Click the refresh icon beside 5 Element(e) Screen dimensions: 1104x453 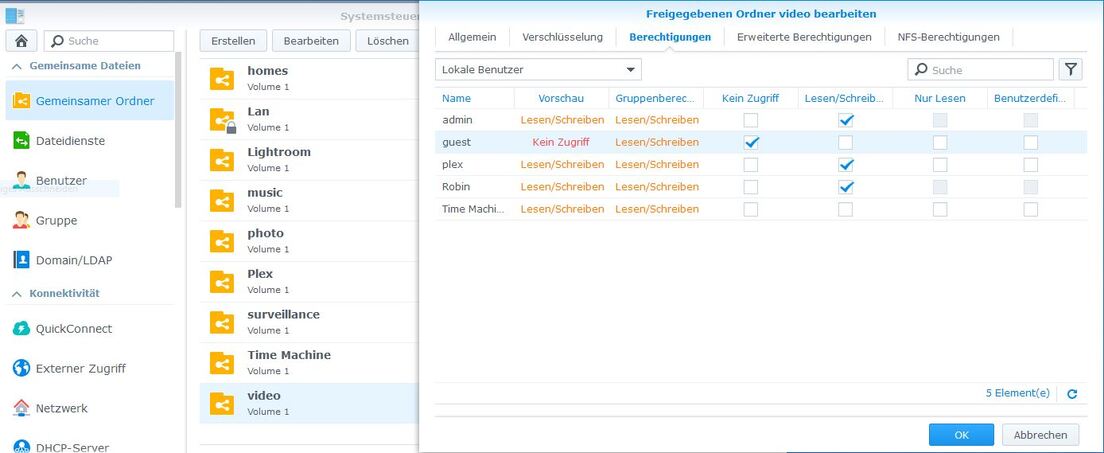[1072, 395]
